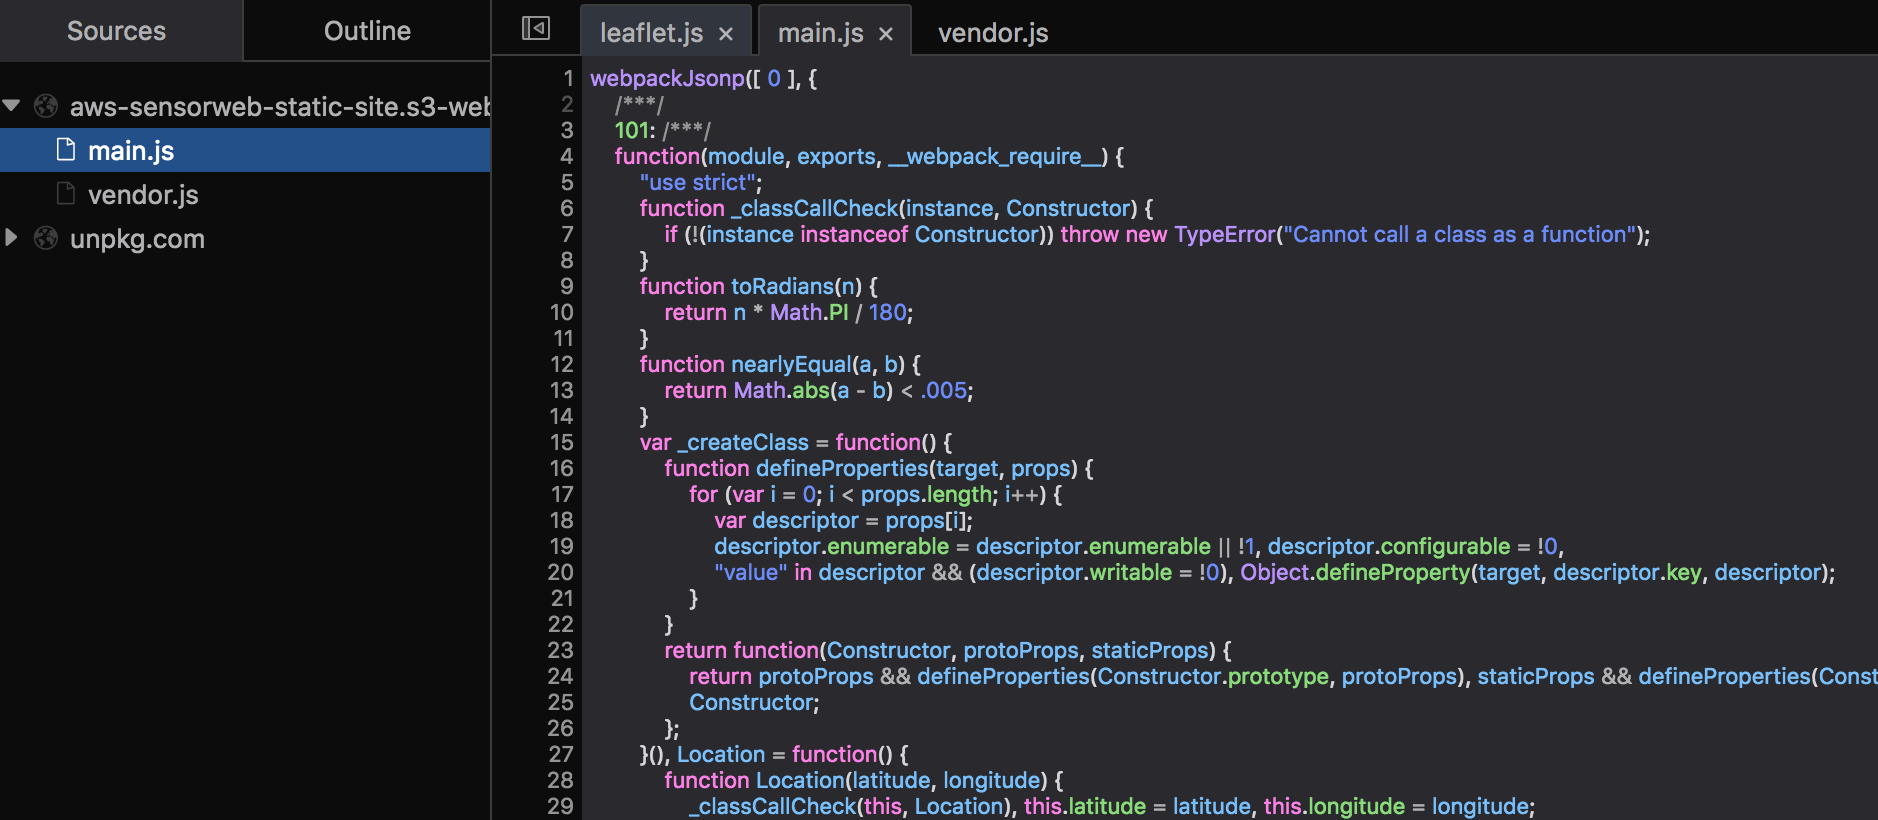The image size is (1878, 820).
Task: Click the main.js file icon in tree
Action: pyautogui.click(x=66, y=149)
